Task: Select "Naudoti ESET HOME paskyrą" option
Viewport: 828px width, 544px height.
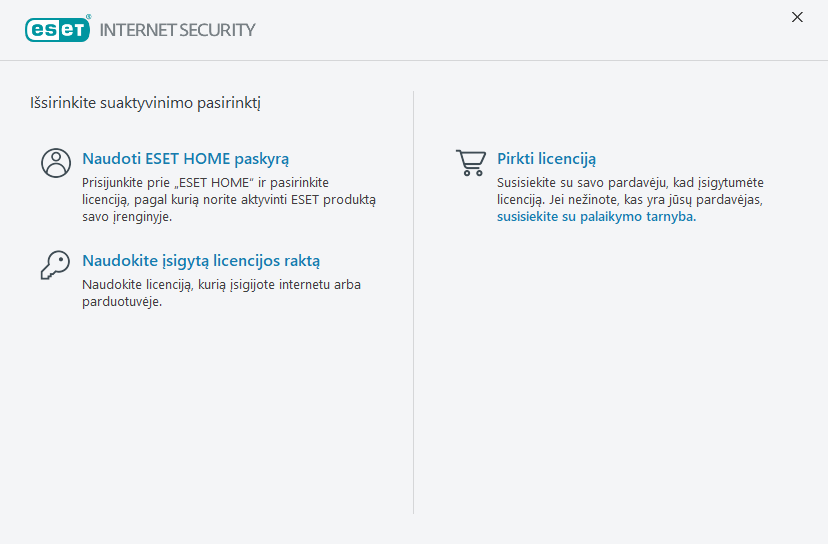Action: pos(185,159)
